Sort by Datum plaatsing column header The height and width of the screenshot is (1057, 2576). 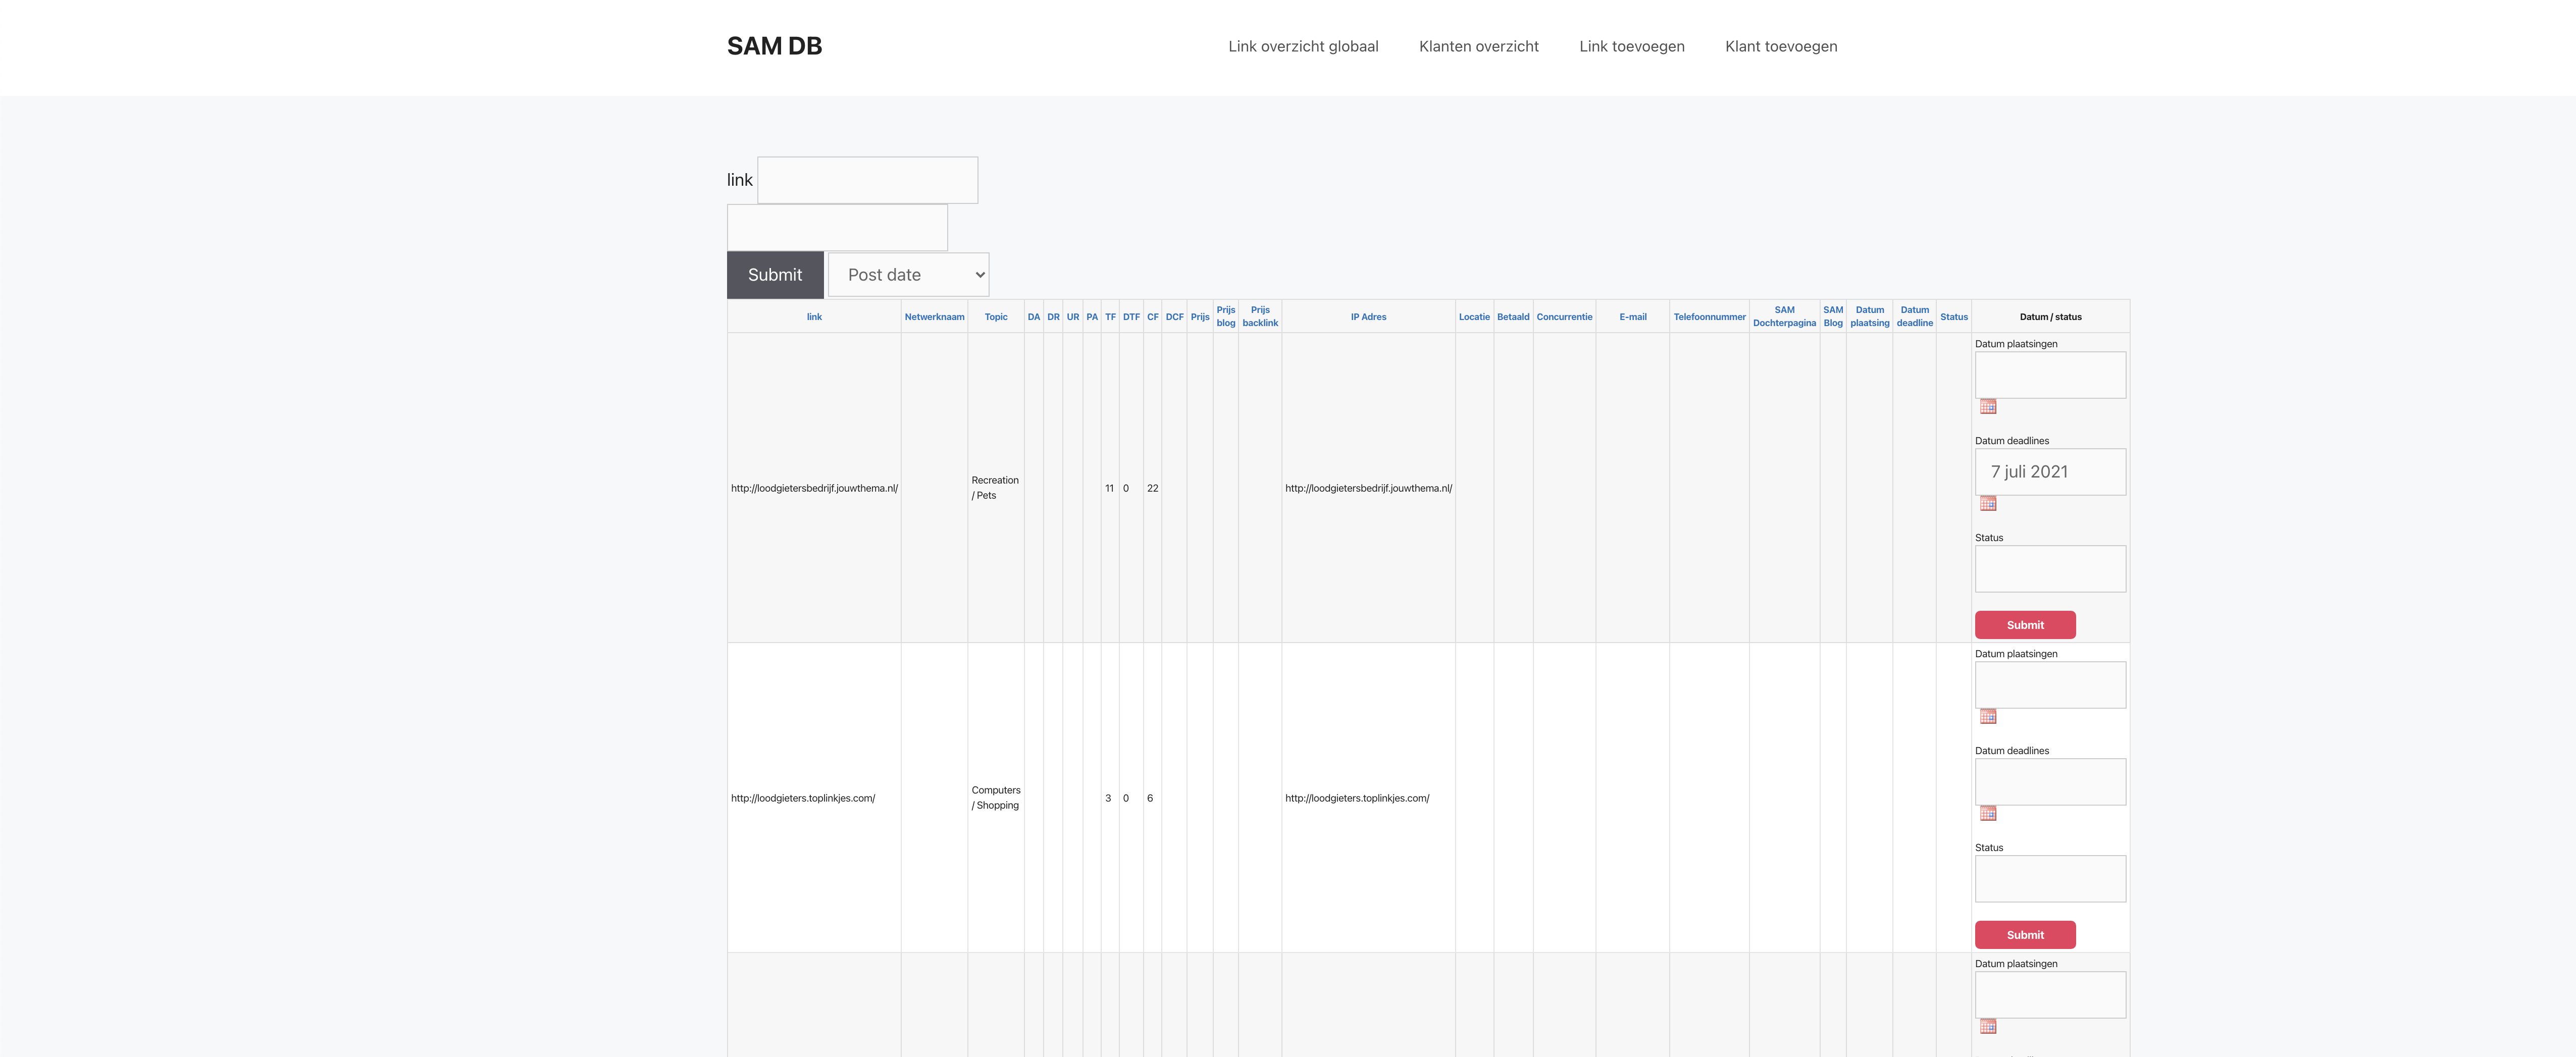[1869, 316]
